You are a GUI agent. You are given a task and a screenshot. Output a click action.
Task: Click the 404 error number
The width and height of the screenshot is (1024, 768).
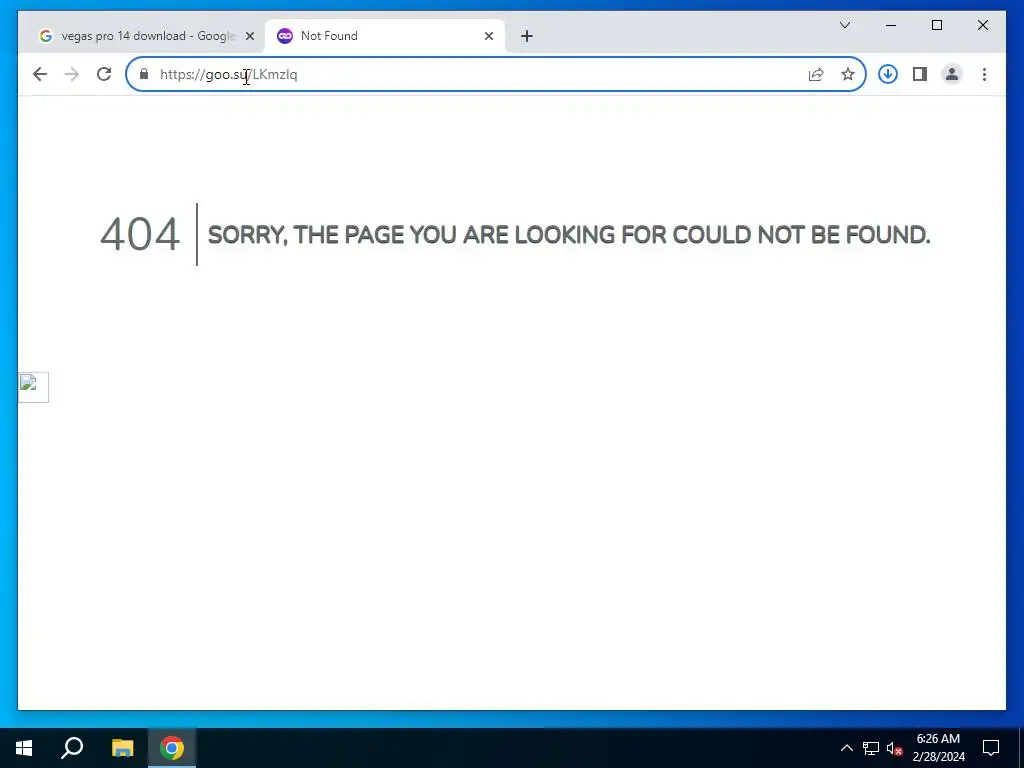tap(140, 234)
